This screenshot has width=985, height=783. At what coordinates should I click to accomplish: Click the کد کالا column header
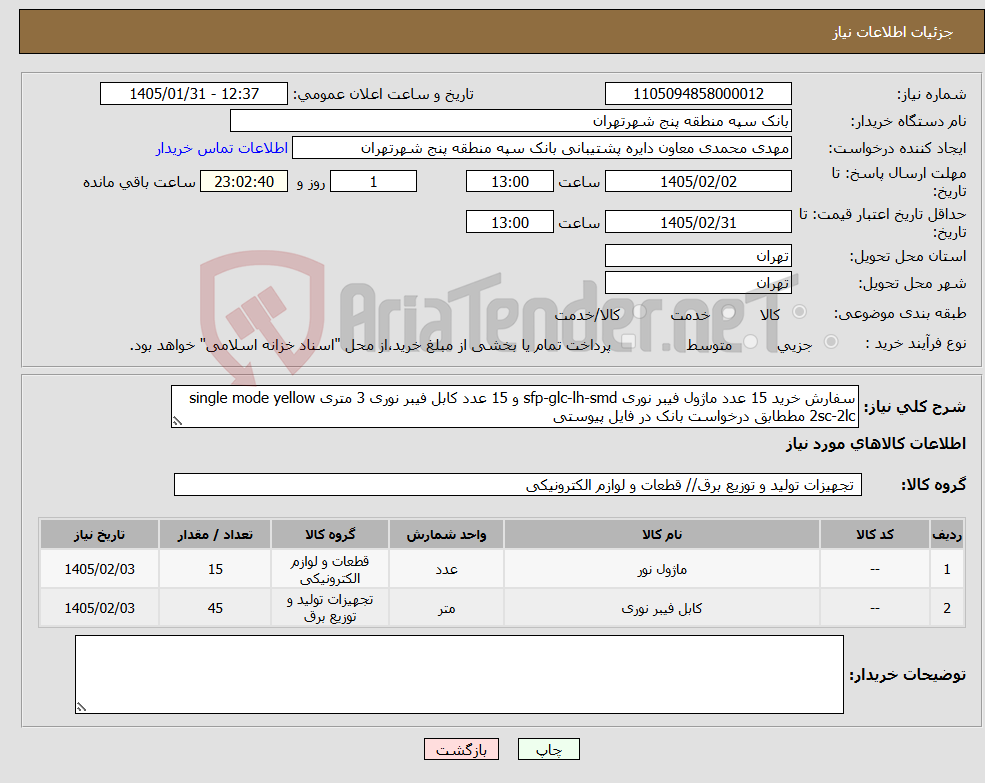874,534
